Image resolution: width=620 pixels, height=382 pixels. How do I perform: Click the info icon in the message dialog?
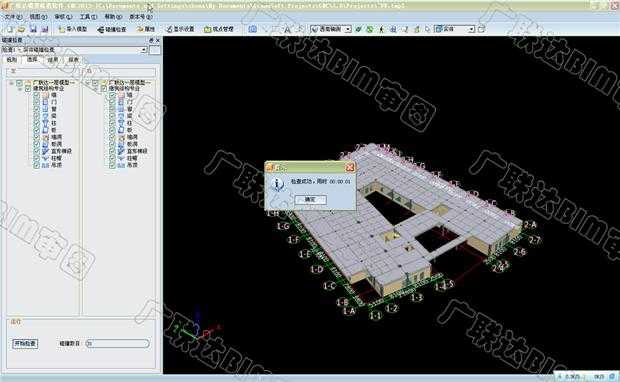click(279, 184)
